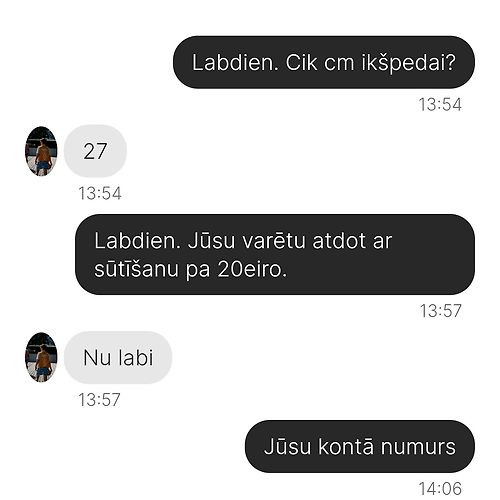Viewport: 500px width, 500px height.
Task: Click the "27" reply bubble
Action: pyautogui.click(x=95, y=151)
